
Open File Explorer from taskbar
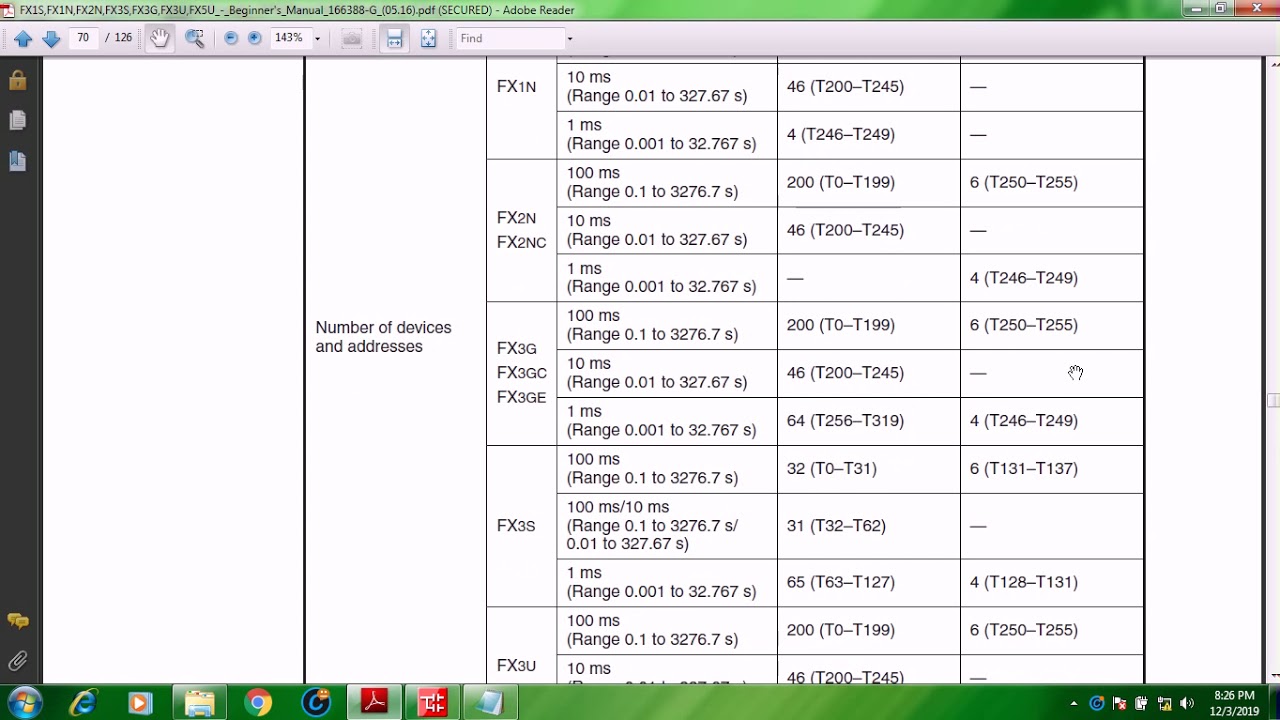(x=199, y=703)
